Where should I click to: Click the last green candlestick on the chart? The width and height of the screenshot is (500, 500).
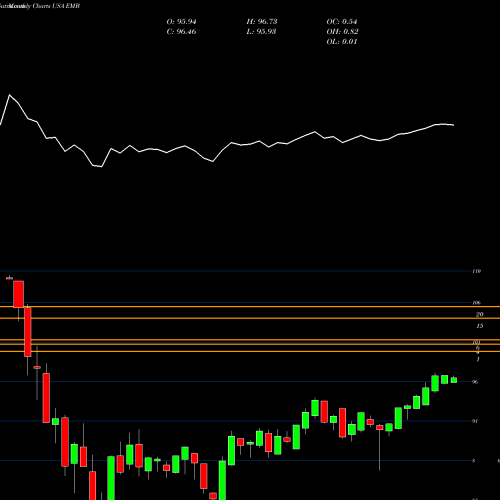[454, 380]
